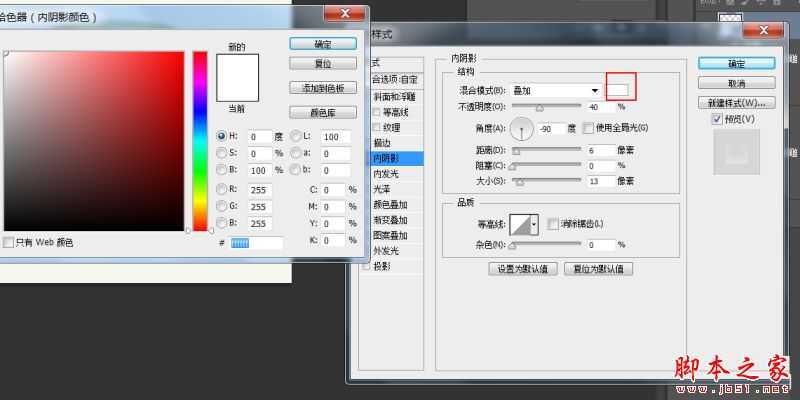Toggle the 预览 (Preview) checkbox
800x400 pixels.
coord(717,120)
